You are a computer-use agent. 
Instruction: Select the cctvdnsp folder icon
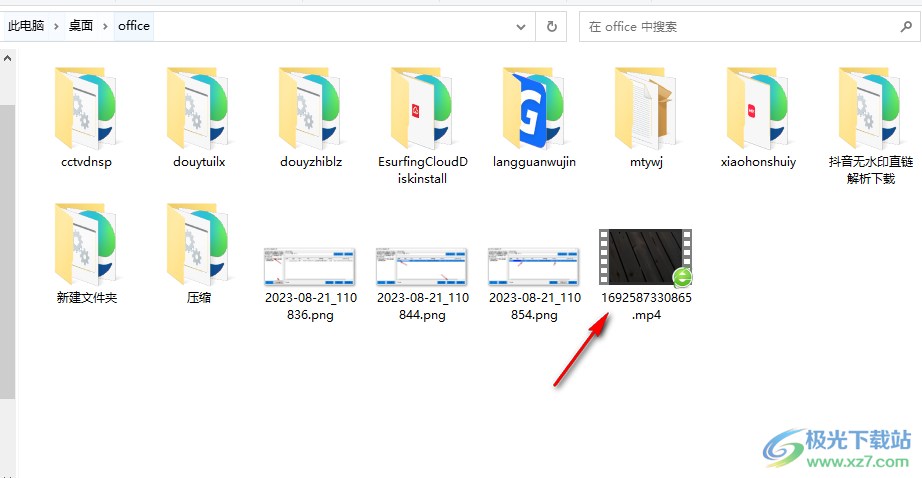pos(86,108)
